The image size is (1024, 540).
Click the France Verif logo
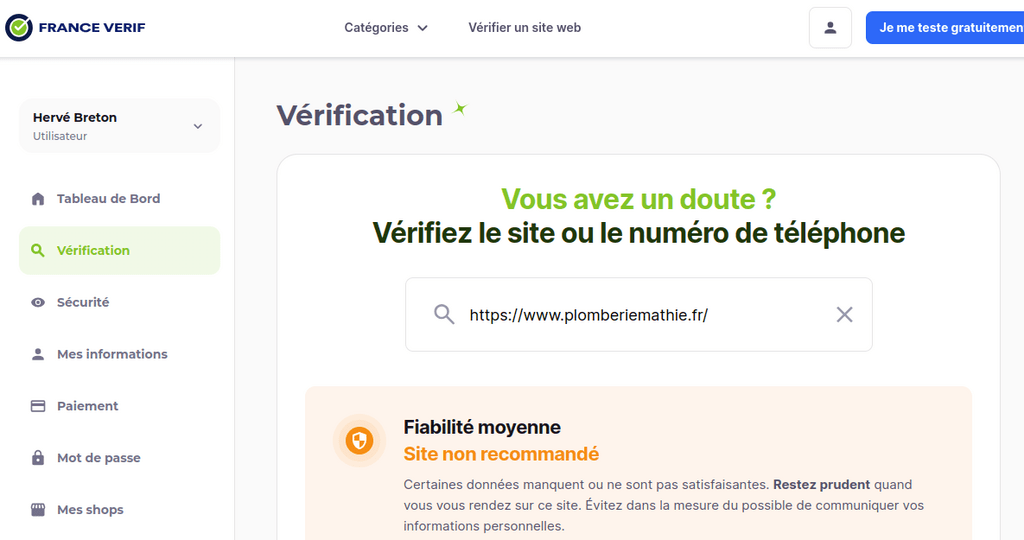[75, 27]
